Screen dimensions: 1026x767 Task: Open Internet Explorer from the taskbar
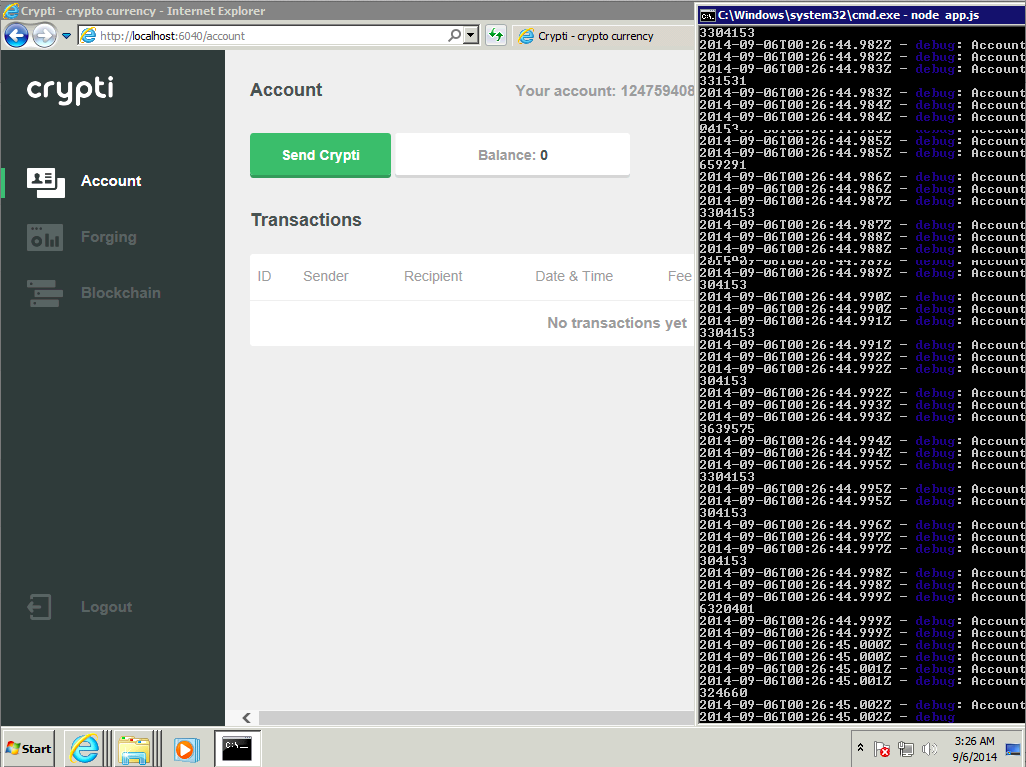point(84,749)
